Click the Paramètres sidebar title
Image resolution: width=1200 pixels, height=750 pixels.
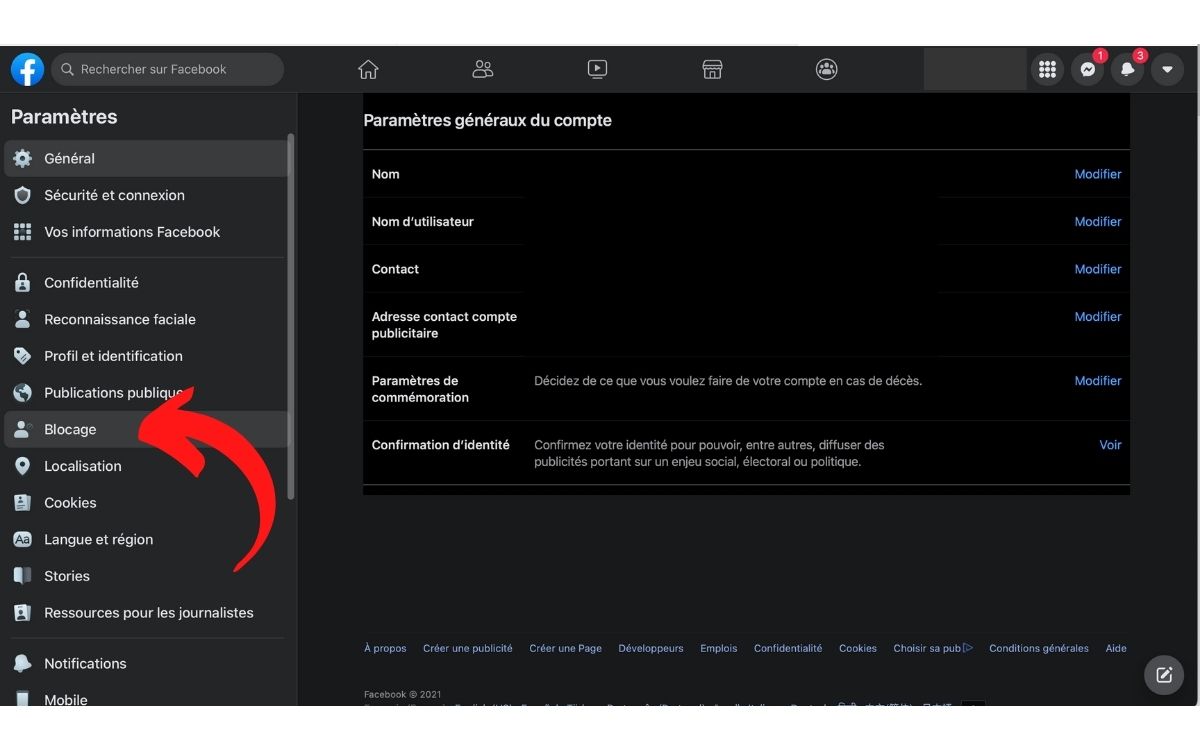[x=64, y=117]
